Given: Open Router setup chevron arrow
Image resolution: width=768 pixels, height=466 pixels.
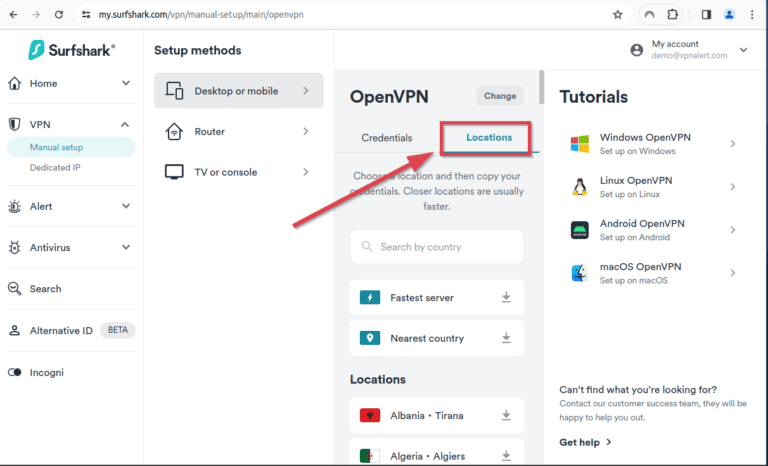Looking at the screenshot, I should [306, 131].
